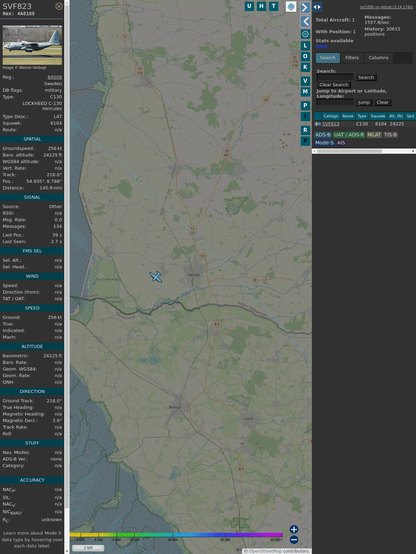Zoom out with the minus icon
Screen dimensions: 416x554
[x=294, y=540]
